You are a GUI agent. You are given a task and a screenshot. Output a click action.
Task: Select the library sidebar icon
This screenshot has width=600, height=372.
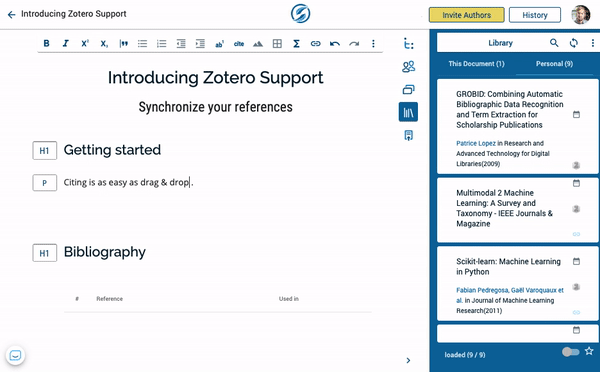(408, 112)
